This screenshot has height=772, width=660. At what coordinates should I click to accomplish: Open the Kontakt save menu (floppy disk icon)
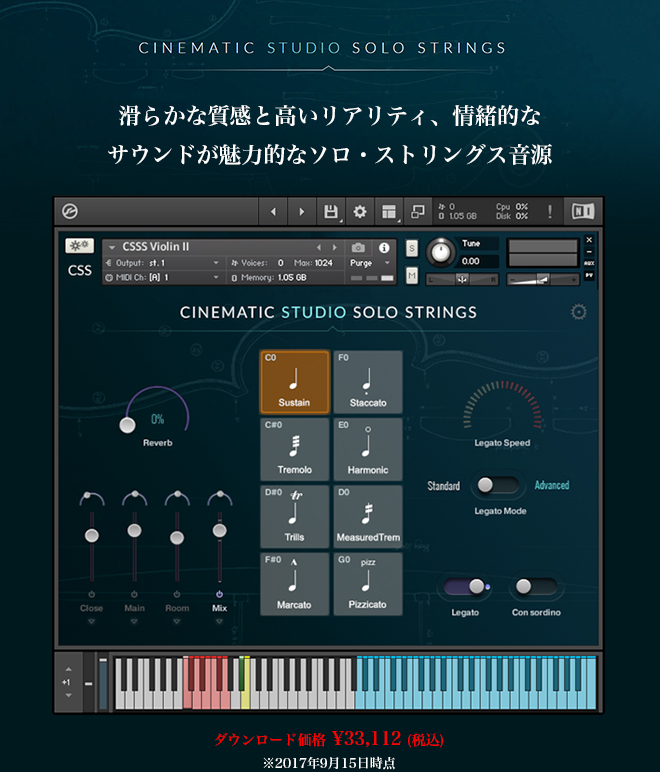tap(329, 212)
